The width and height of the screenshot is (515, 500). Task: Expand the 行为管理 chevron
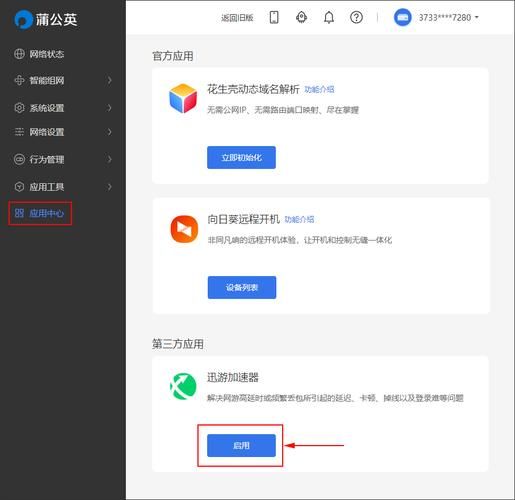[x=109, y=159]
